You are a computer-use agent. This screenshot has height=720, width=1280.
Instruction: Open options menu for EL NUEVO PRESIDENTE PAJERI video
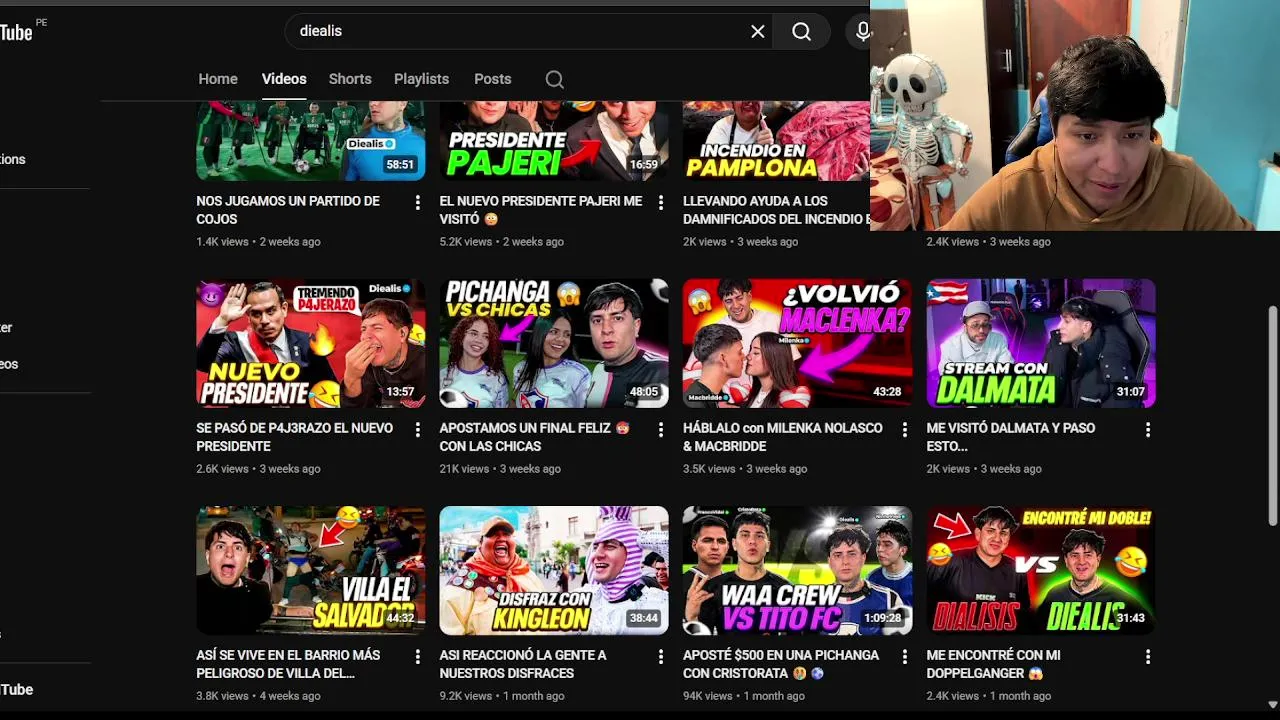[x=661, y=202]
